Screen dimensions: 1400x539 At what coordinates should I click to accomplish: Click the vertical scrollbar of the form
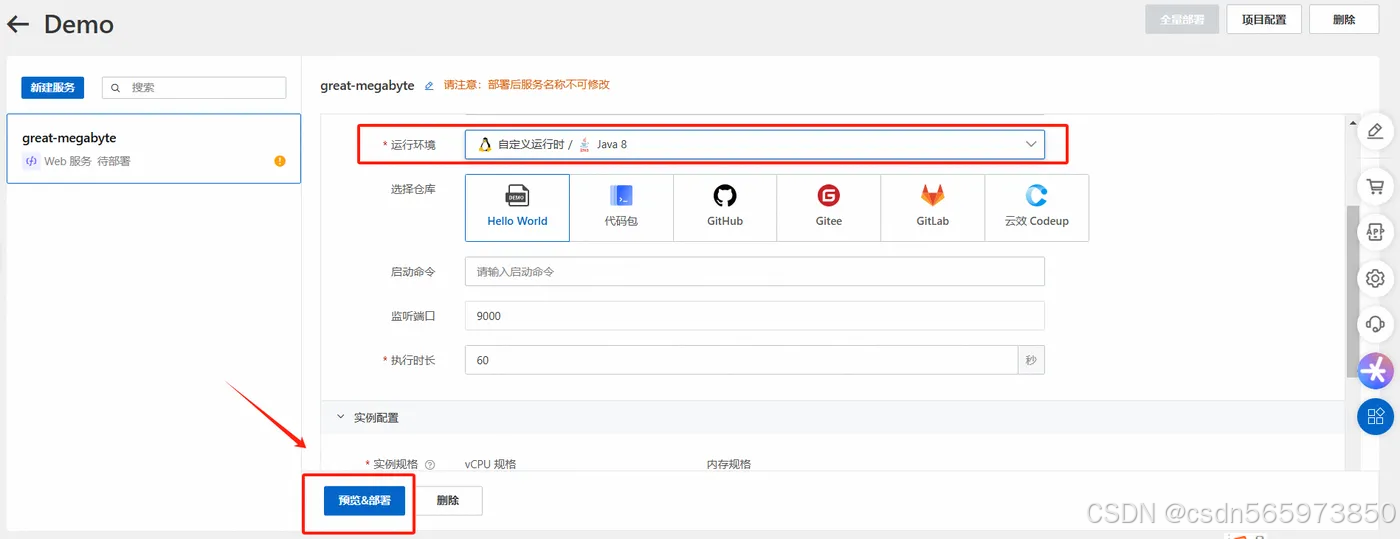coord(1353,292)
